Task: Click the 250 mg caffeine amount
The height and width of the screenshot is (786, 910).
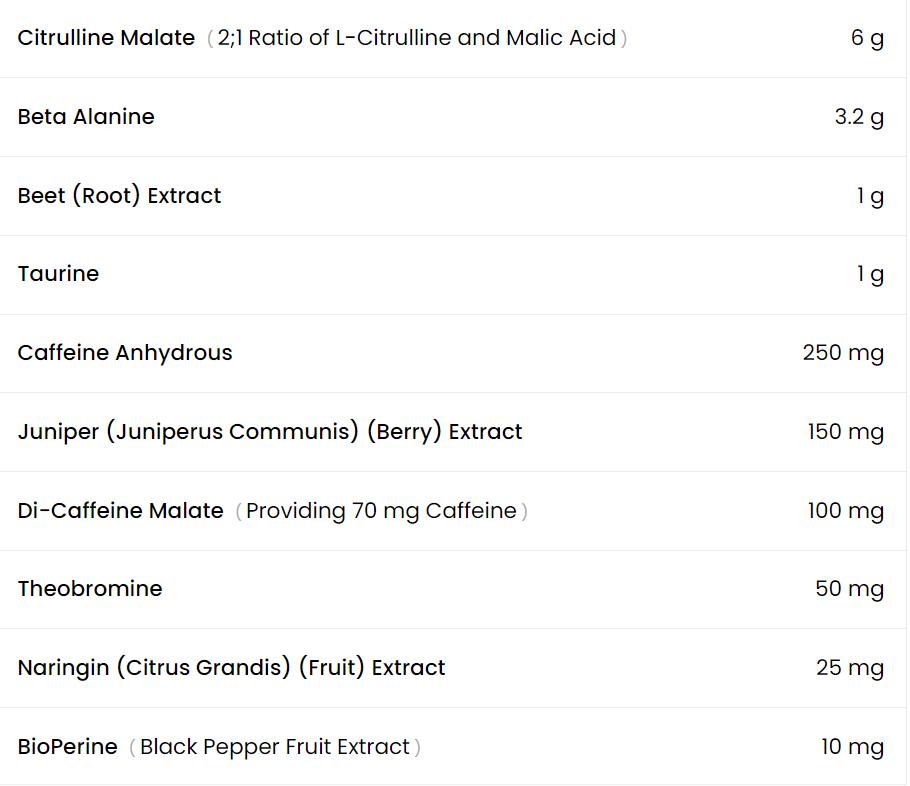Action: click(843, 353)
